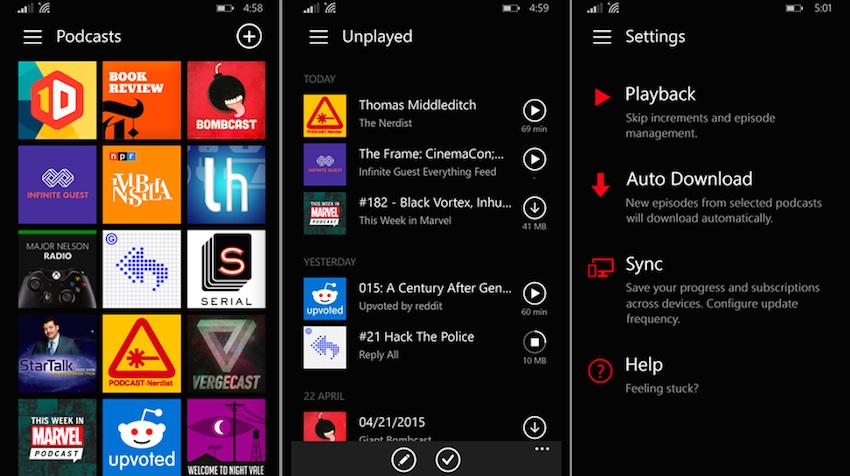Open the Reply All arrow podcast tile
The image size is (850, 476).
click(141, 269)
